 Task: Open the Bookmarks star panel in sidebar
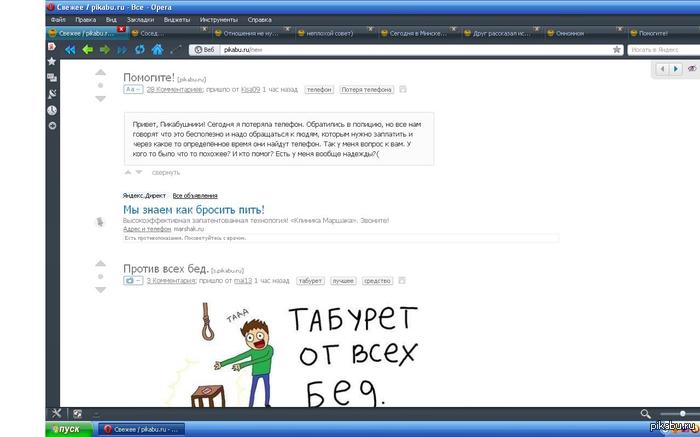click(52, 61)
